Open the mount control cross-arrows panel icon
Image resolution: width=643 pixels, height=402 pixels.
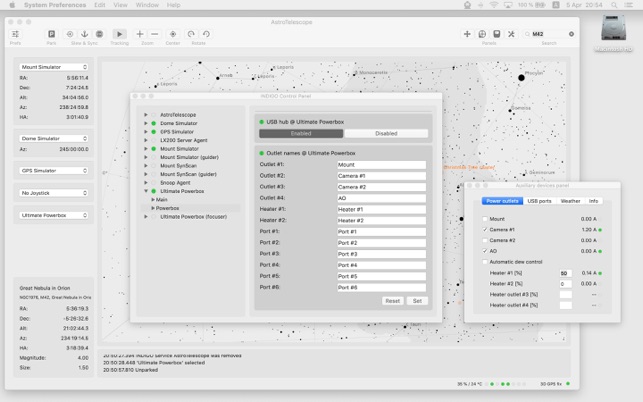(467, 34)
